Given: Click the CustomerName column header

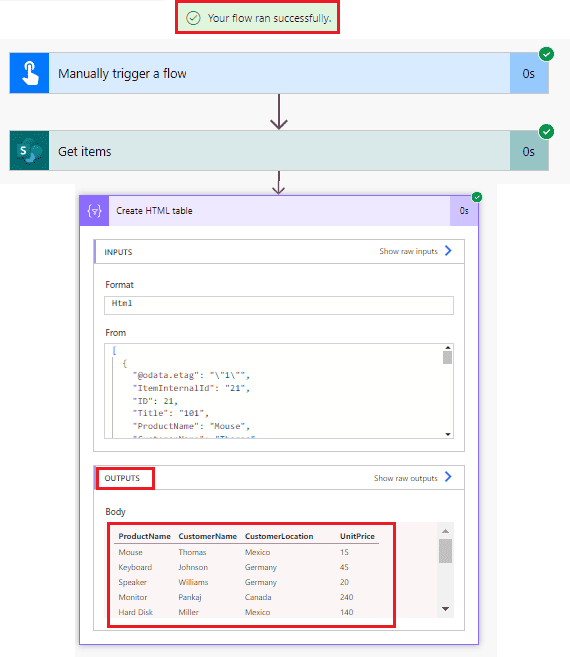Looking at the screenshot, I should (x=207, y=536).
